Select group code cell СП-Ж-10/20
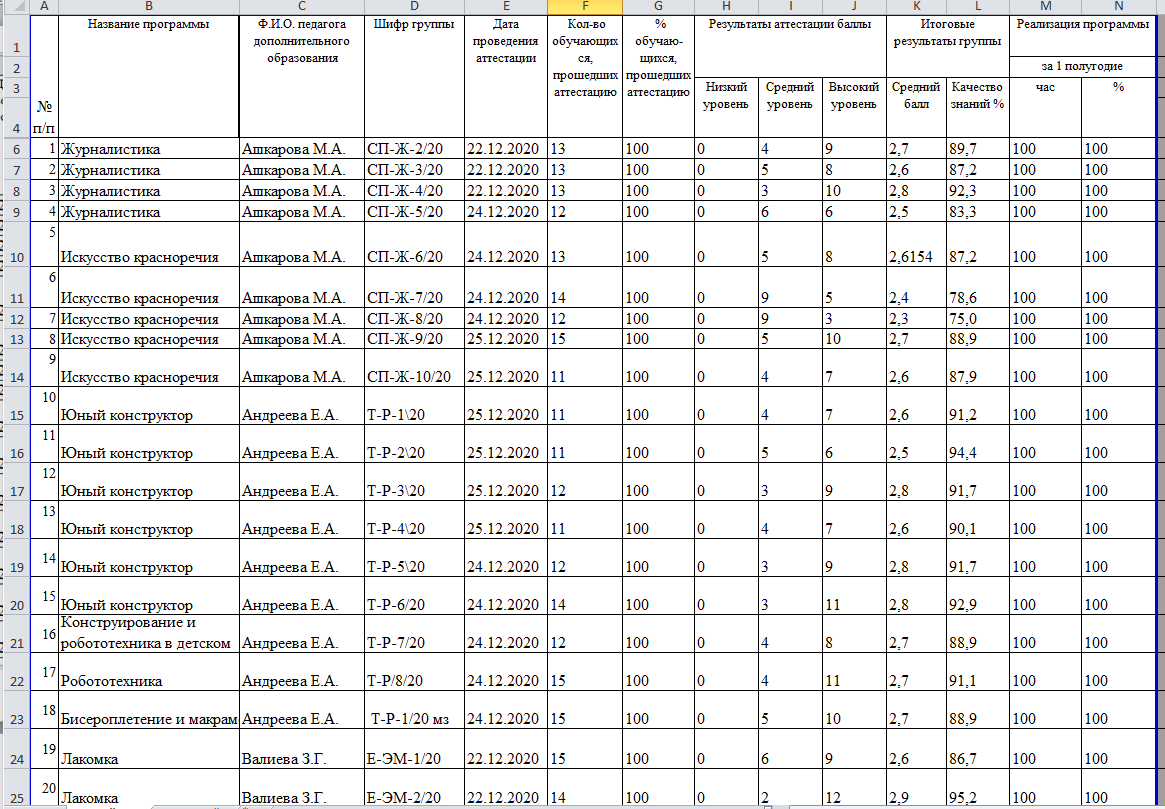This screenshot has height=809, width=1165. 414,368
